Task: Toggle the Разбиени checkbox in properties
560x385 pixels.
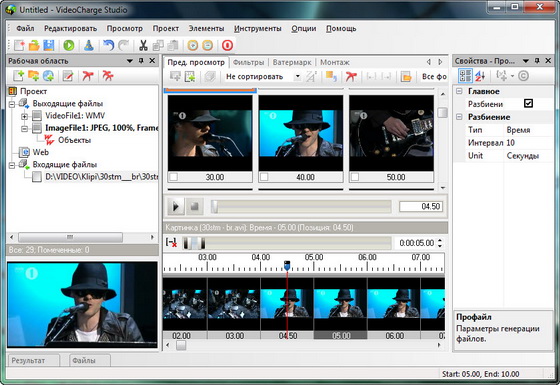Action: point(528,104)
